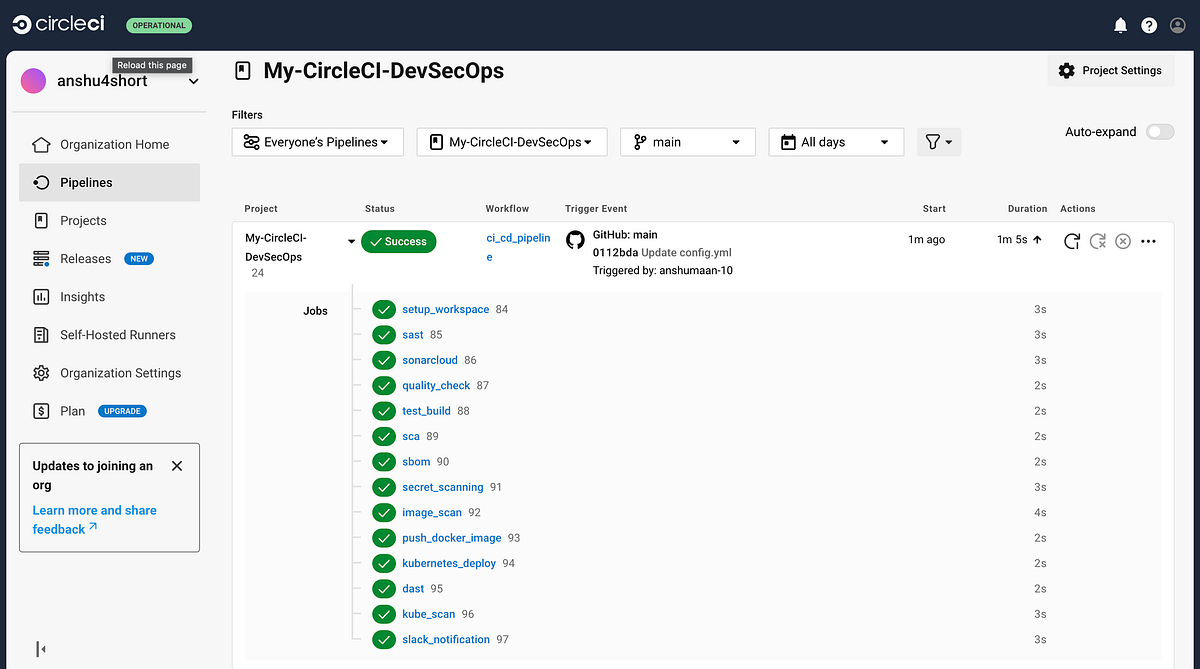Image resolution: width=1200 pixels, height=669 pixels.
Task: Click the rerun-from-failed icon in Actions
Action: point(1097,241)
